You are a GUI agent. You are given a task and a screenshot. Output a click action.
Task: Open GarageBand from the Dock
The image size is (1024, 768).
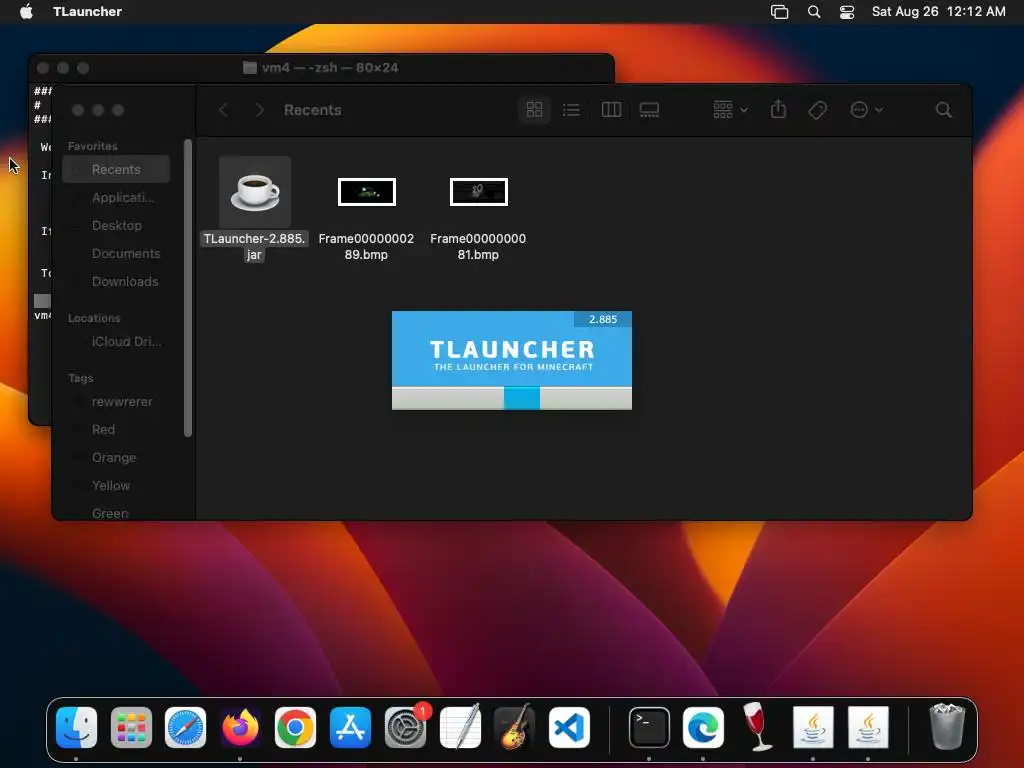(x=515, y=726)
